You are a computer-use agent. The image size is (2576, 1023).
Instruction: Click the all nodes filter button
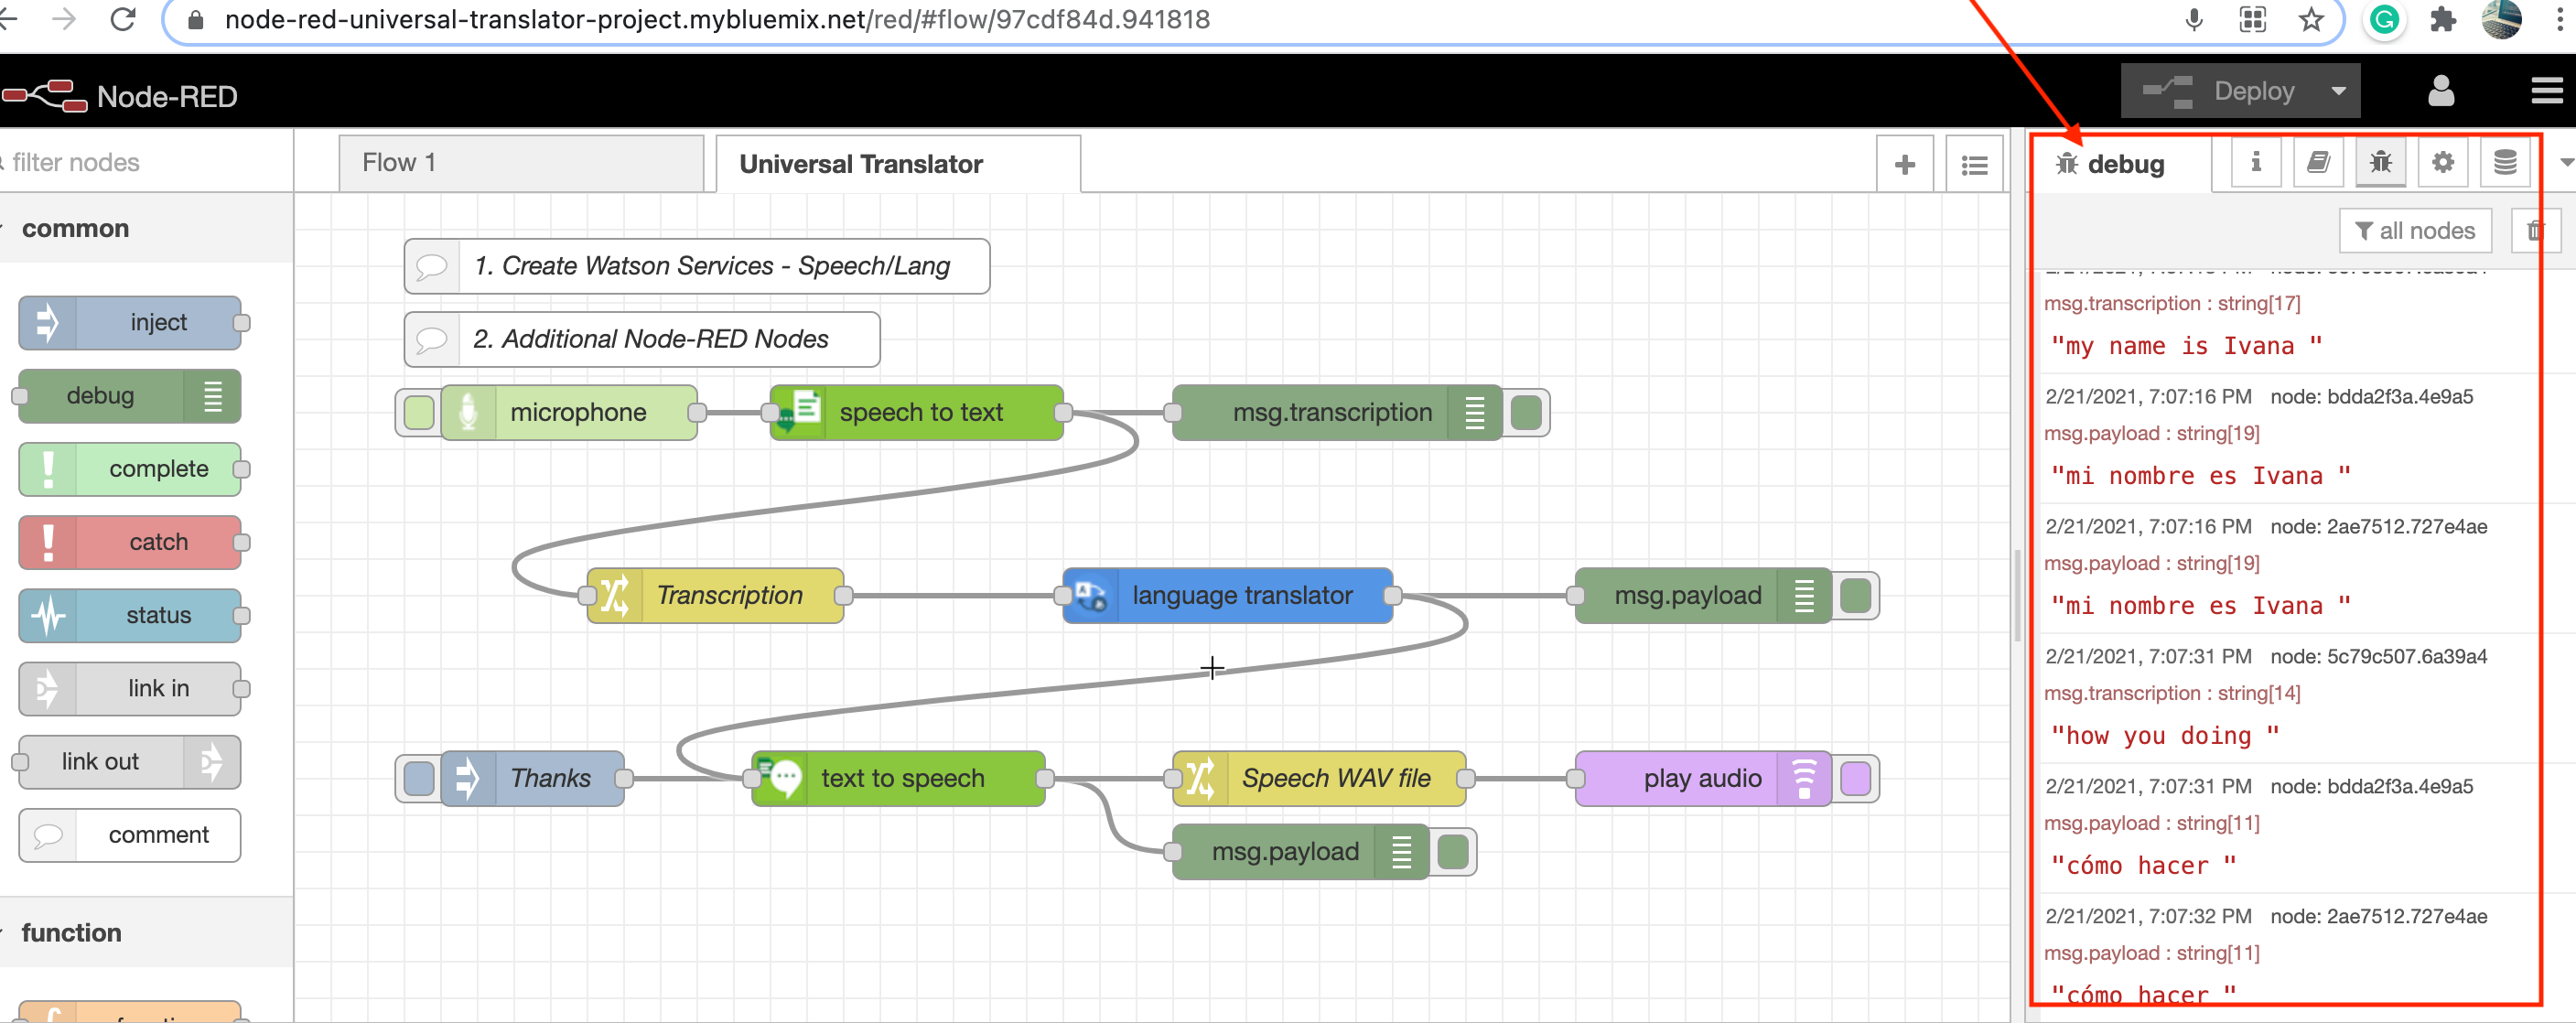coord(2414,231)
